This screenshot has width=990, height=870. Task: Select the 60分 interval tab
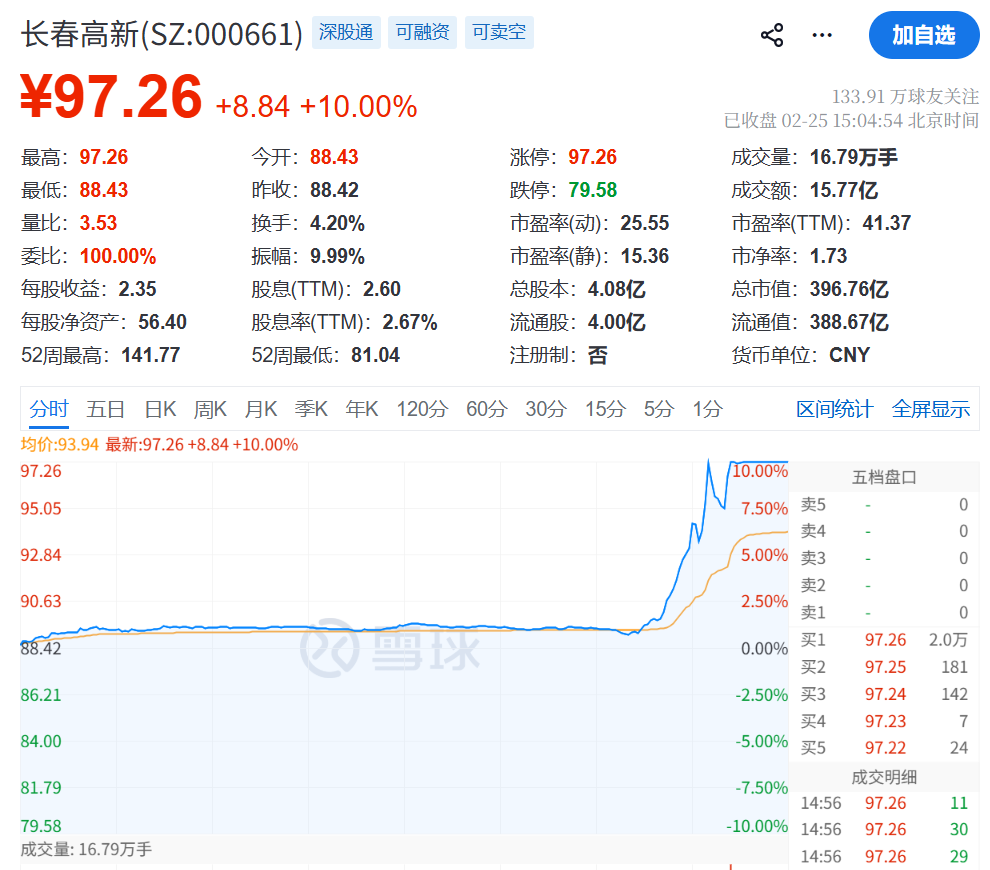(487, 409)
